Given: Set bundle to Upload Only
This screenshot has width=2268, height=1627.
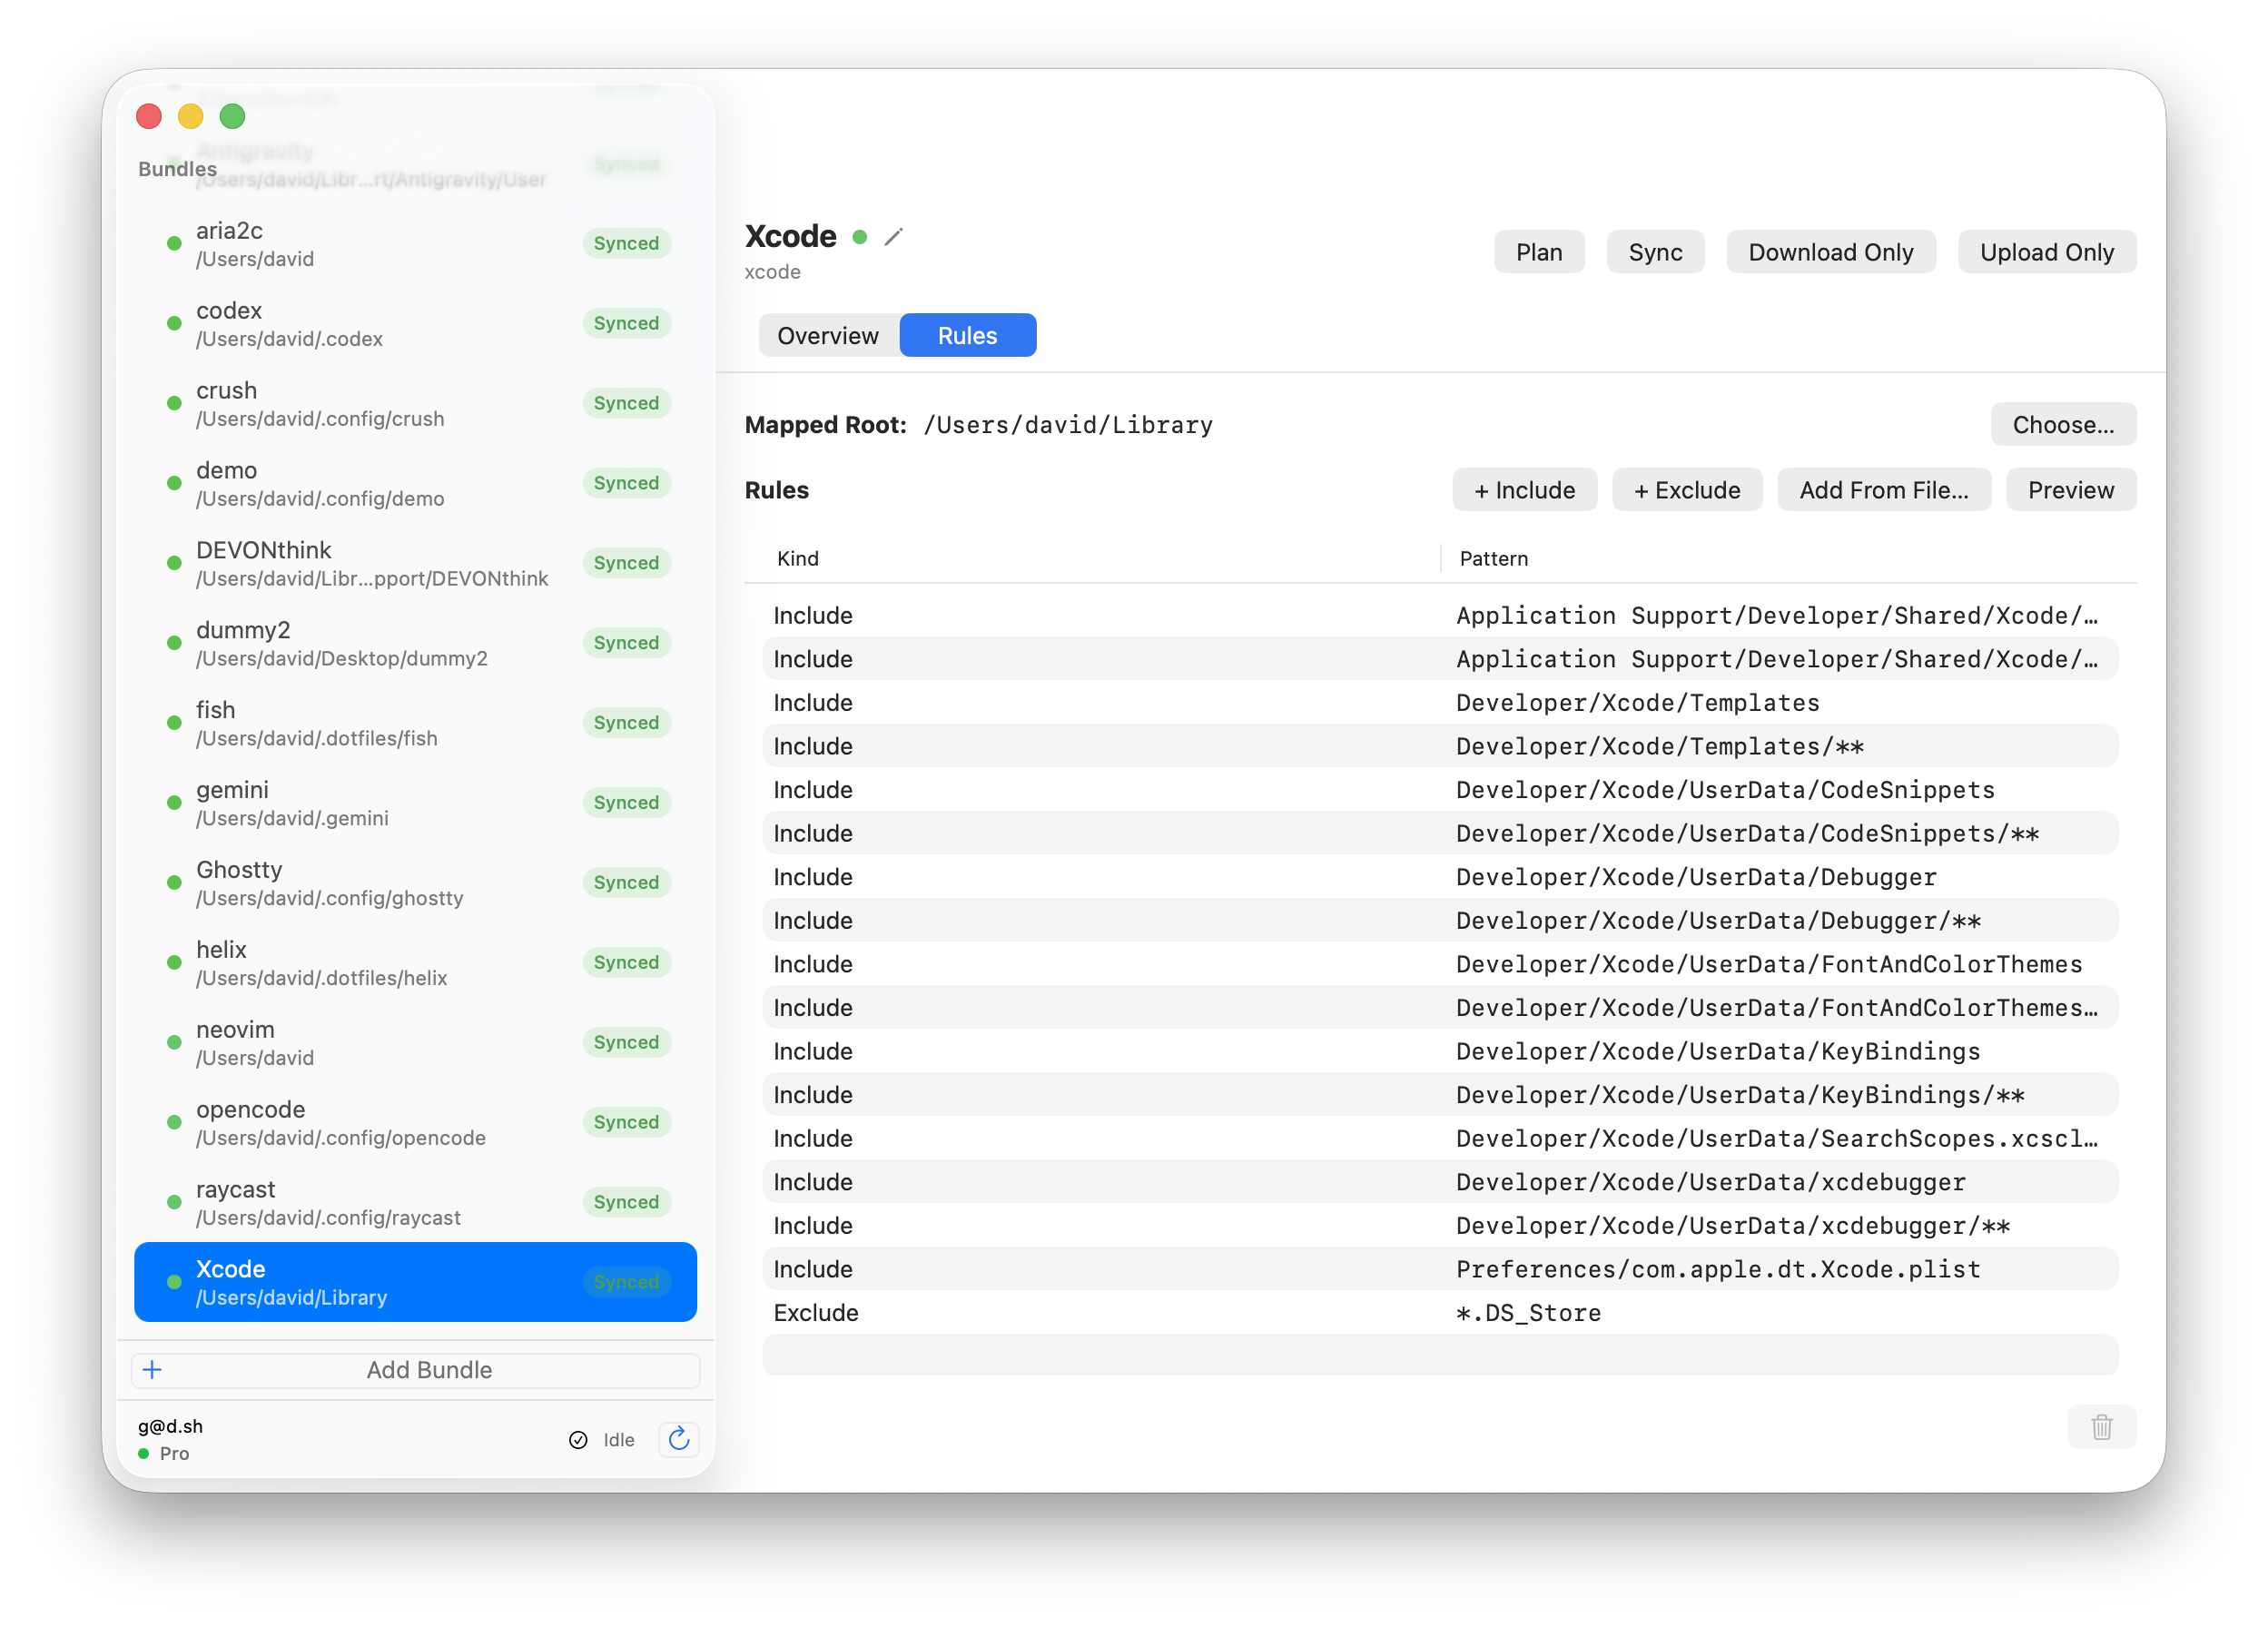Looking at the screenshot, I should click(2047, 252).
